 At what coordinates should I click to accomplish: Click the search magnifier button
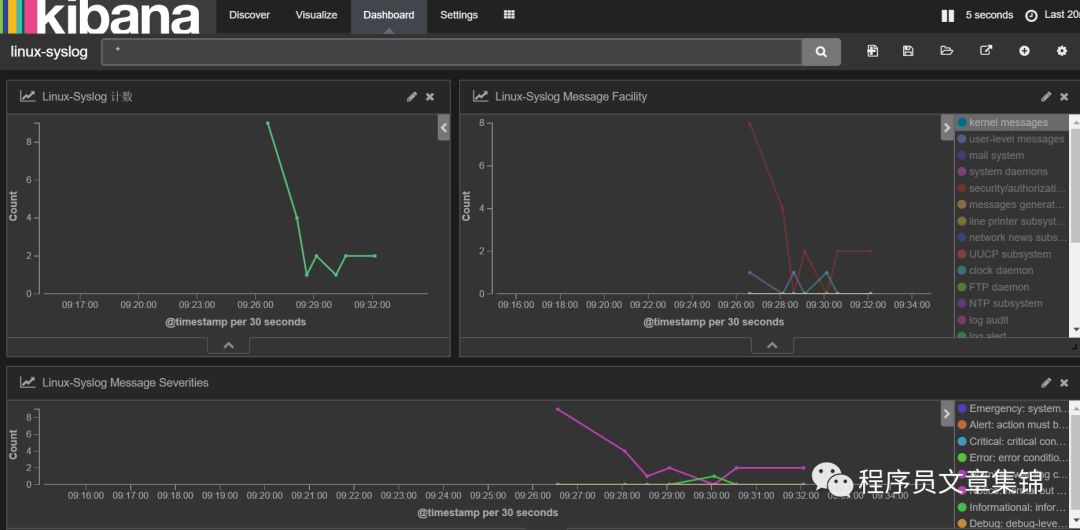click(x=821, y=52)
